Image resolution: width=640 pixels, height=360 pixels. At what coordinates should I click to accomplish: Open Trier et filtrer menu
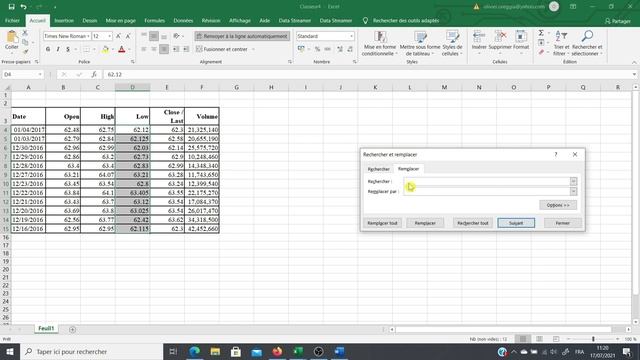pyautogui.click(x=561, y=43)
